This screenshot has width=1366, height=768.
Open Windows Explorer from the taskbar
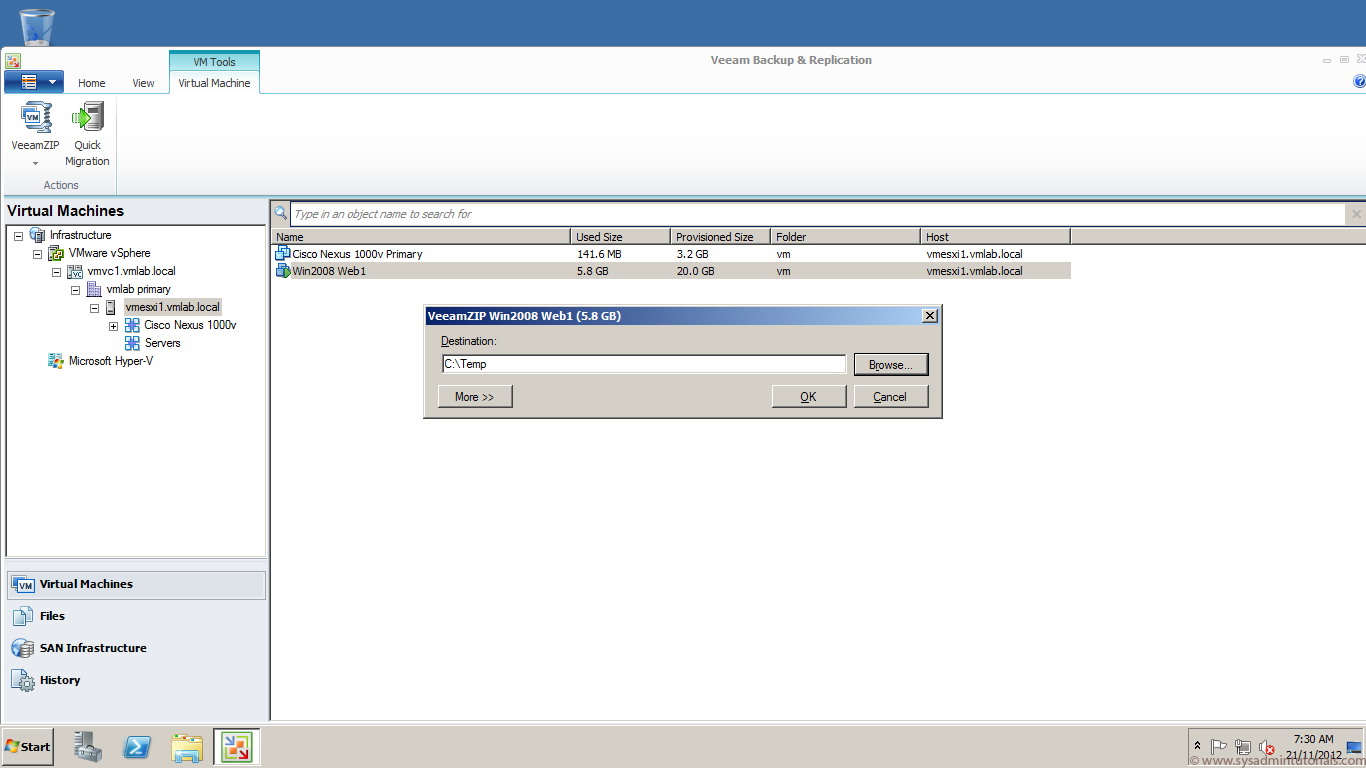[x=187, y=747]
